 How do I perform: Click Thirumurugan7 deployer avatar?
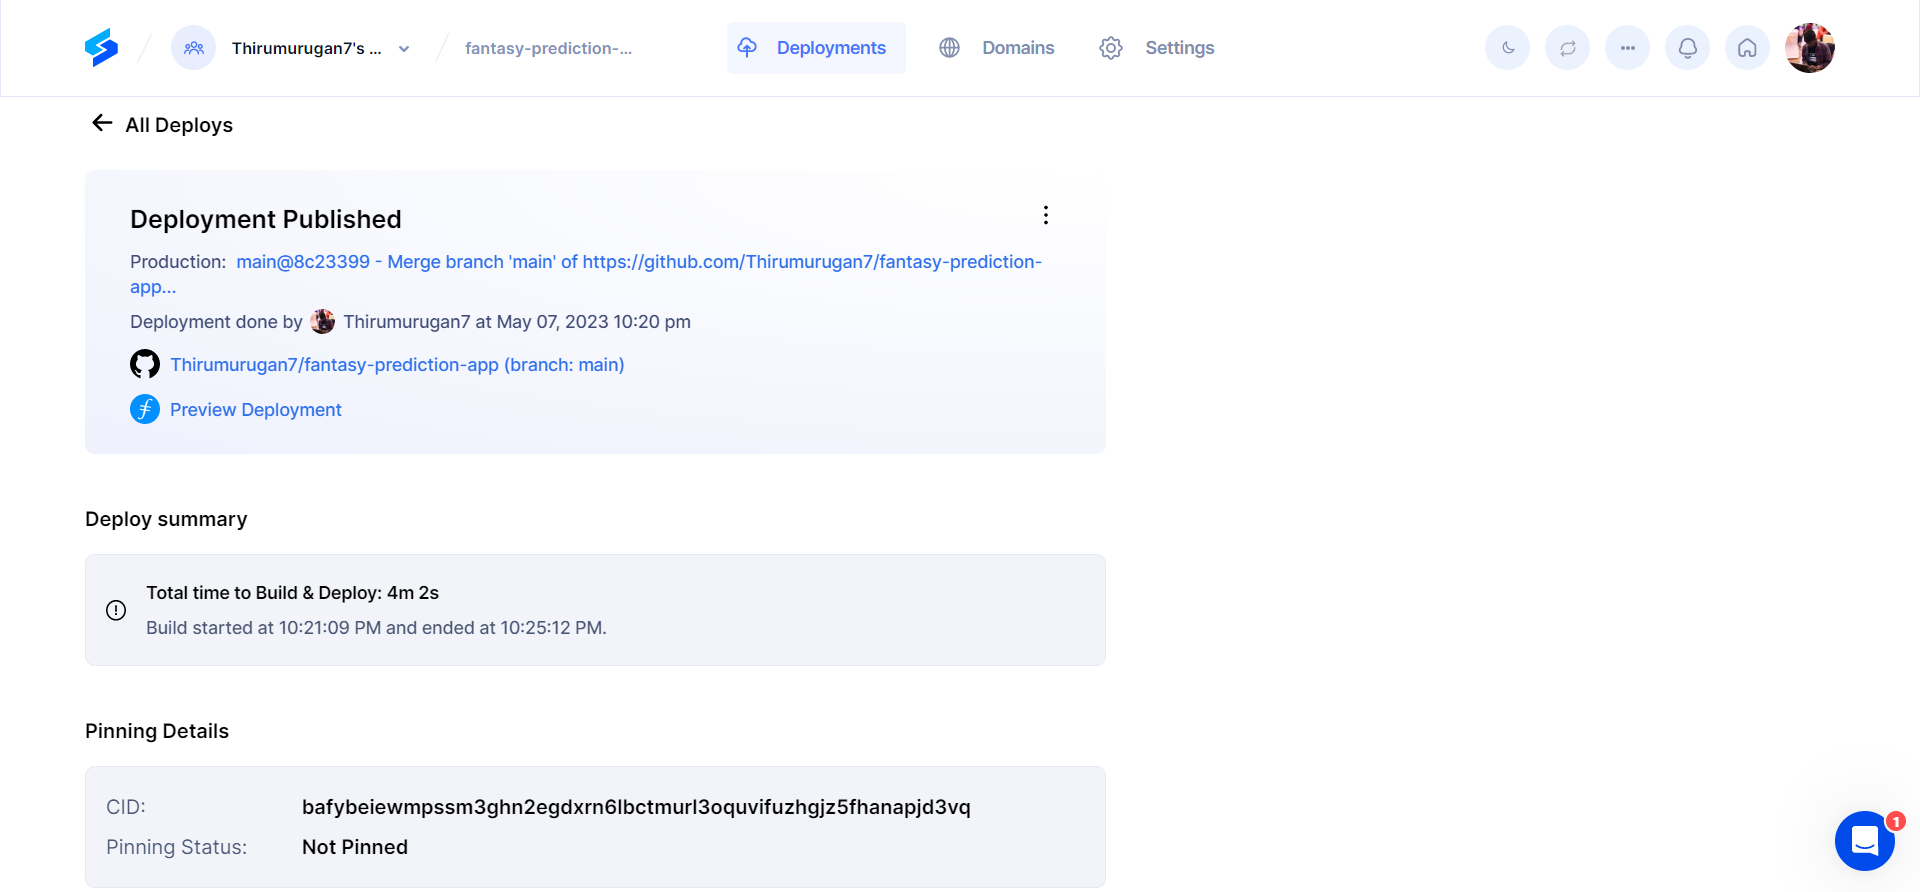coord(323,321)
